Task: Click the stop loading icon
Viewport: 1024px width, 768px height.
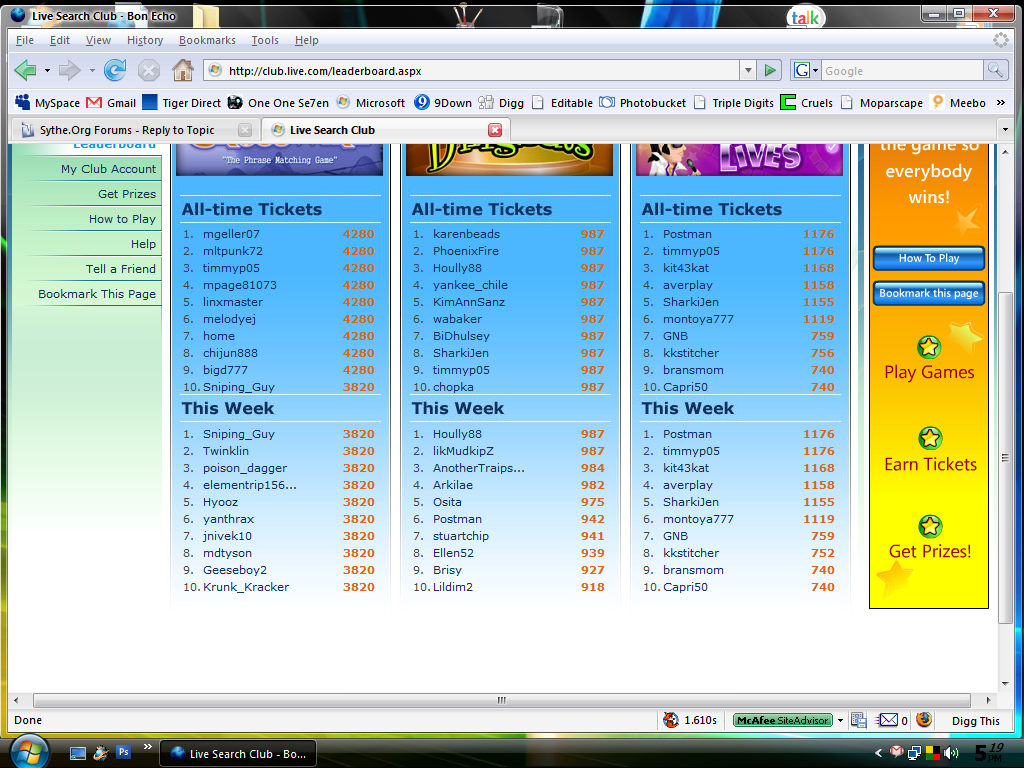Action: pos(149,70)
